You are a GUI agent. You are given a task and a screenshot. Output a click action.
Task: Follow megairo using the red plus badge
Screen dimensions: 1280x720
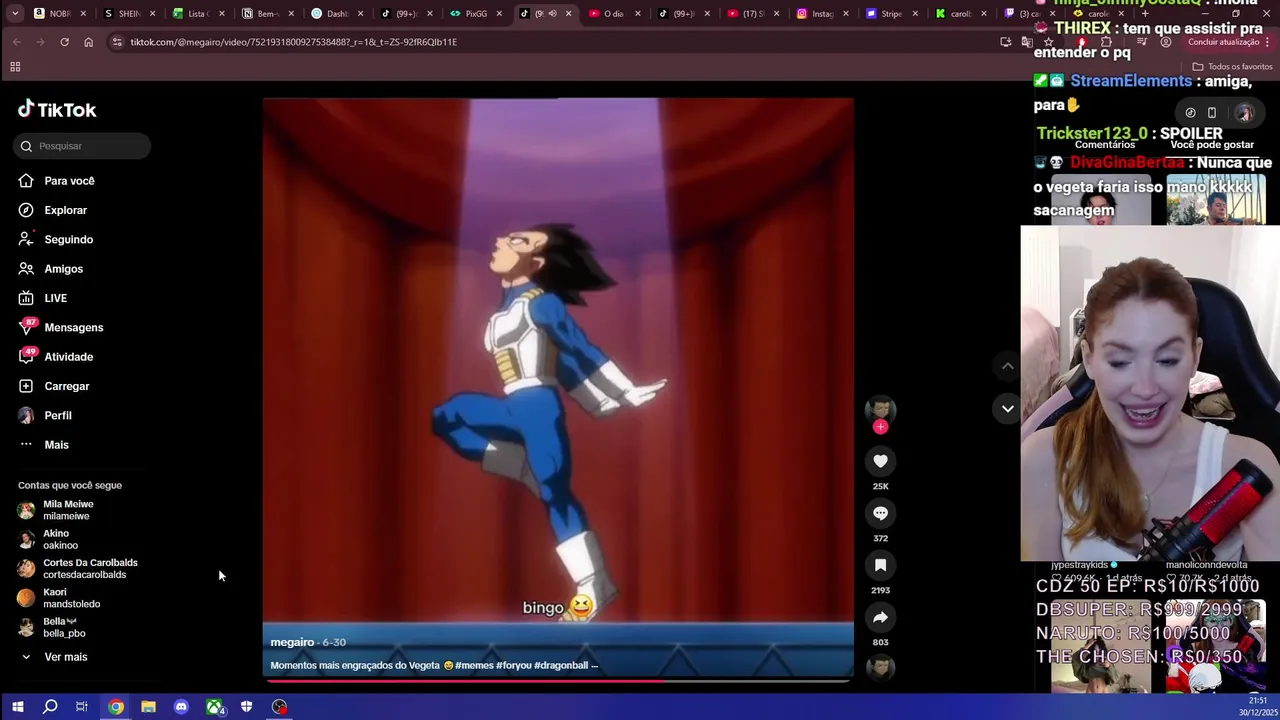[880, 427]
